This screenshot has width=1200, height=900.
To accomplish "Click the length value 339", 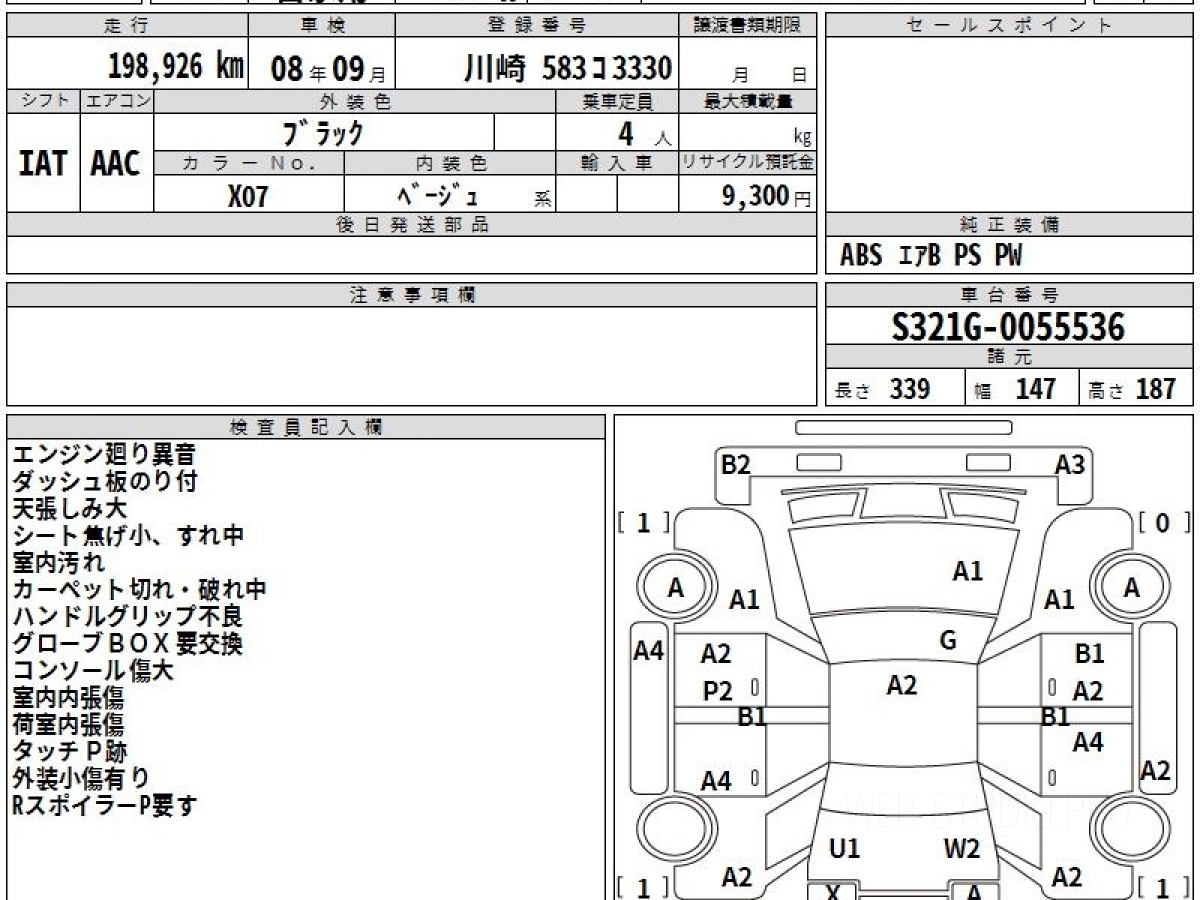I will (x=910, y=389).
